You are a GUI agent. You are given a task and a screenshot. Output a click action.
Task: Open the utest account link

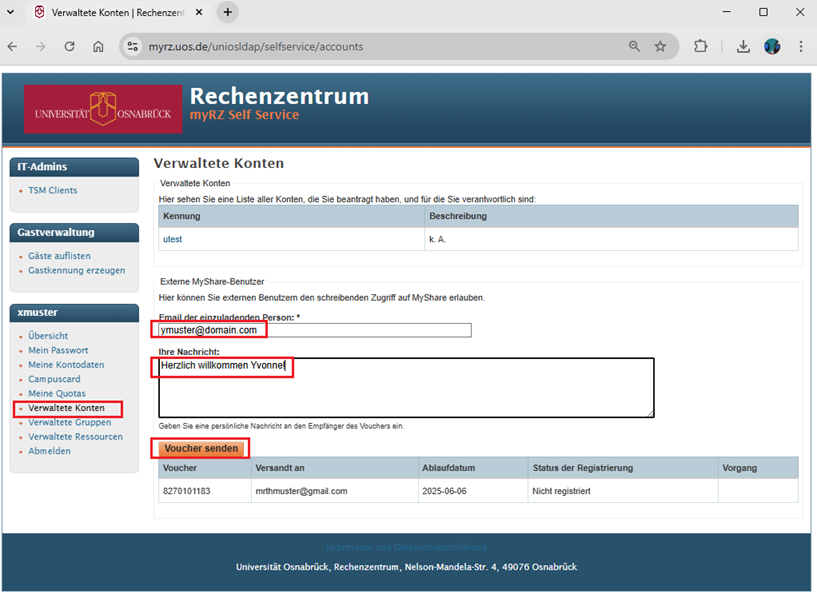click(x=172, y=240)
